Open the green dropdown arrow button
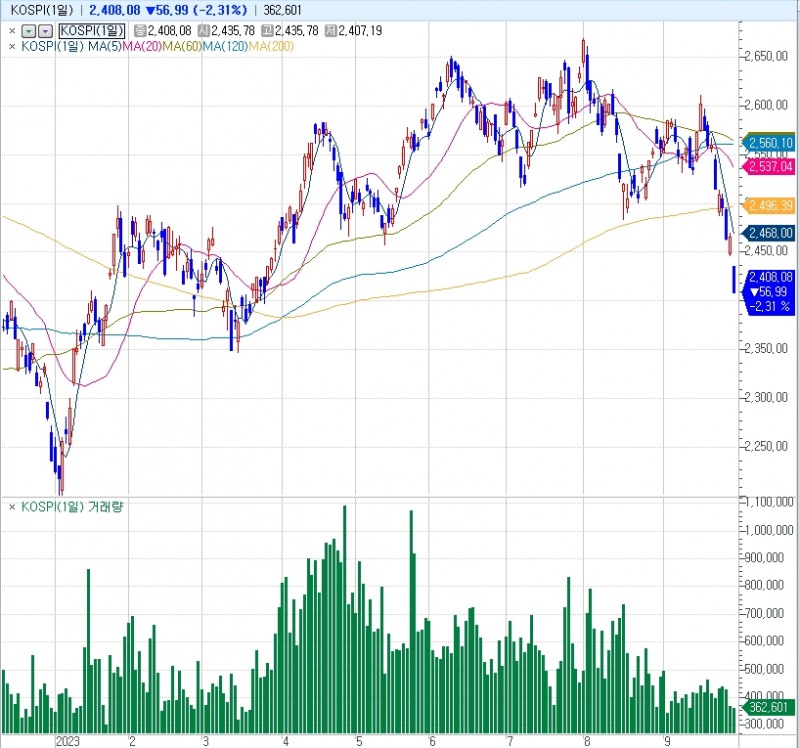This screenshot has width=800, height=748. [x=30, y=31]
